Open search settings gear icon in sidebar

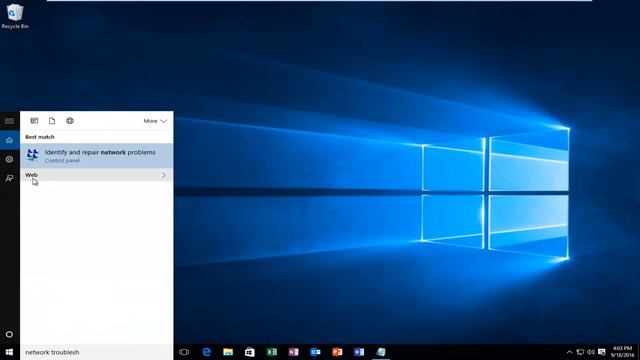pos(9,159)
